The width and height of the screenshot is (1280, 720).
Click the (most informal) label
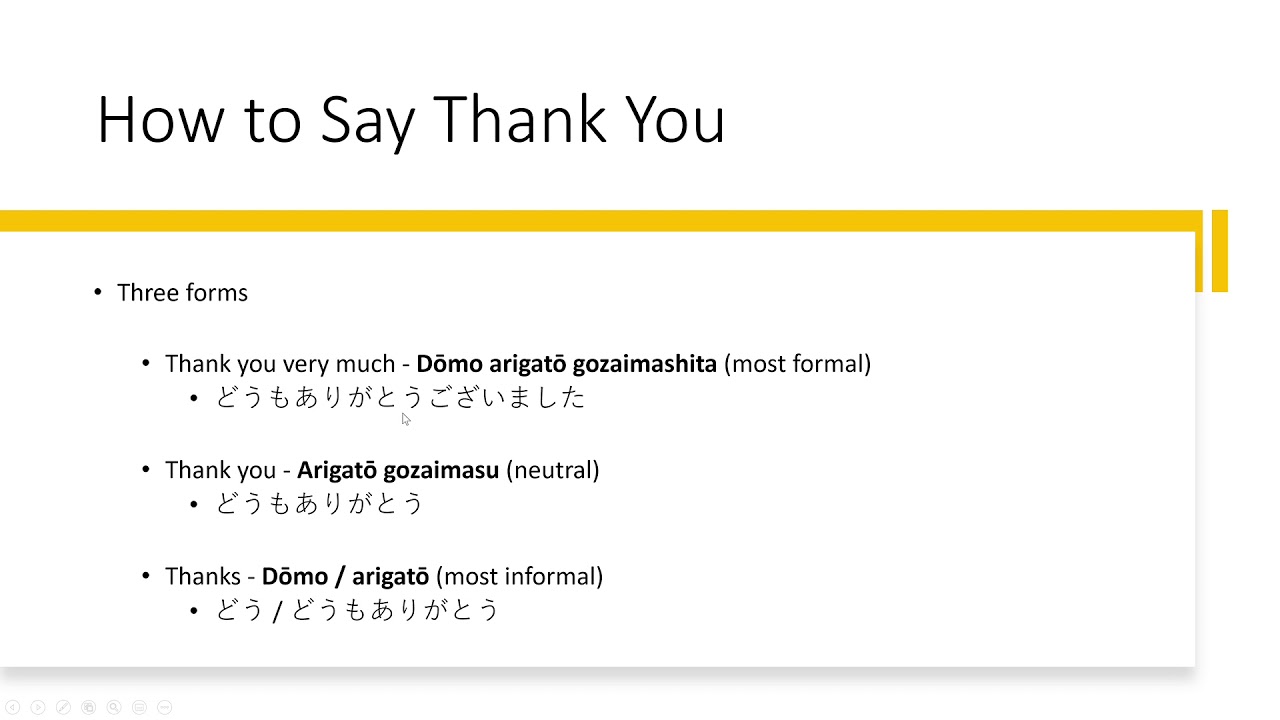(519, 576)
